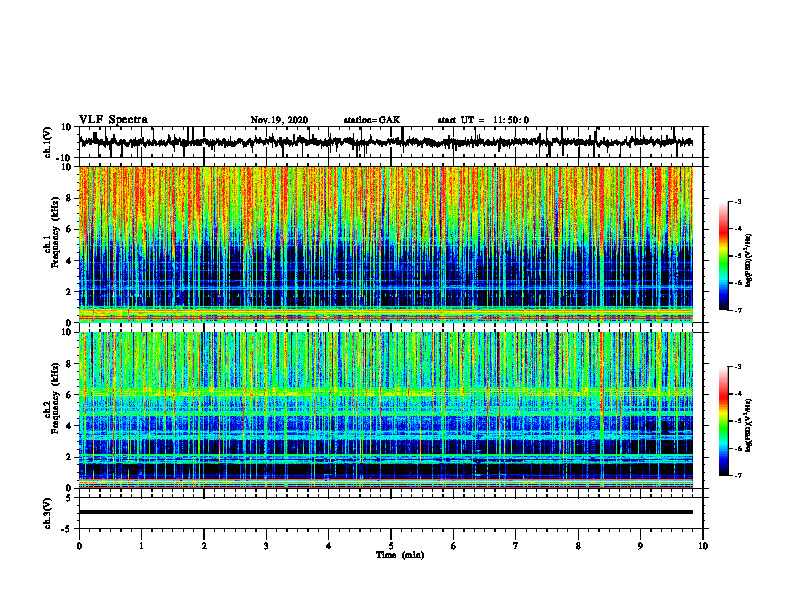The width and height of the screenshot is (792, 612).
Task: Click the "9" tick on the time axis
Action: 640,546
